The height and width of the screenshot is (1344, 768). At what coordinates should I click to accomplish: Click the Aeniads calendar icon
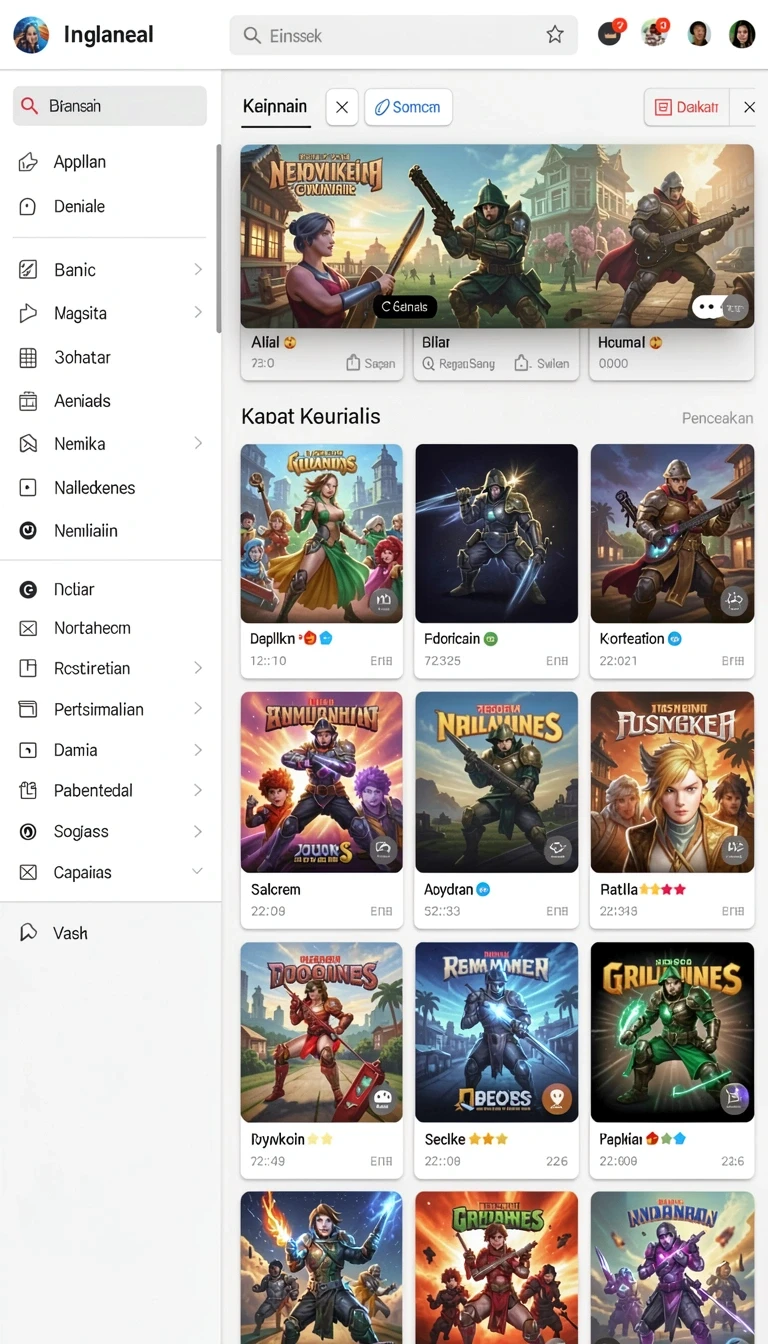[28, 401]
